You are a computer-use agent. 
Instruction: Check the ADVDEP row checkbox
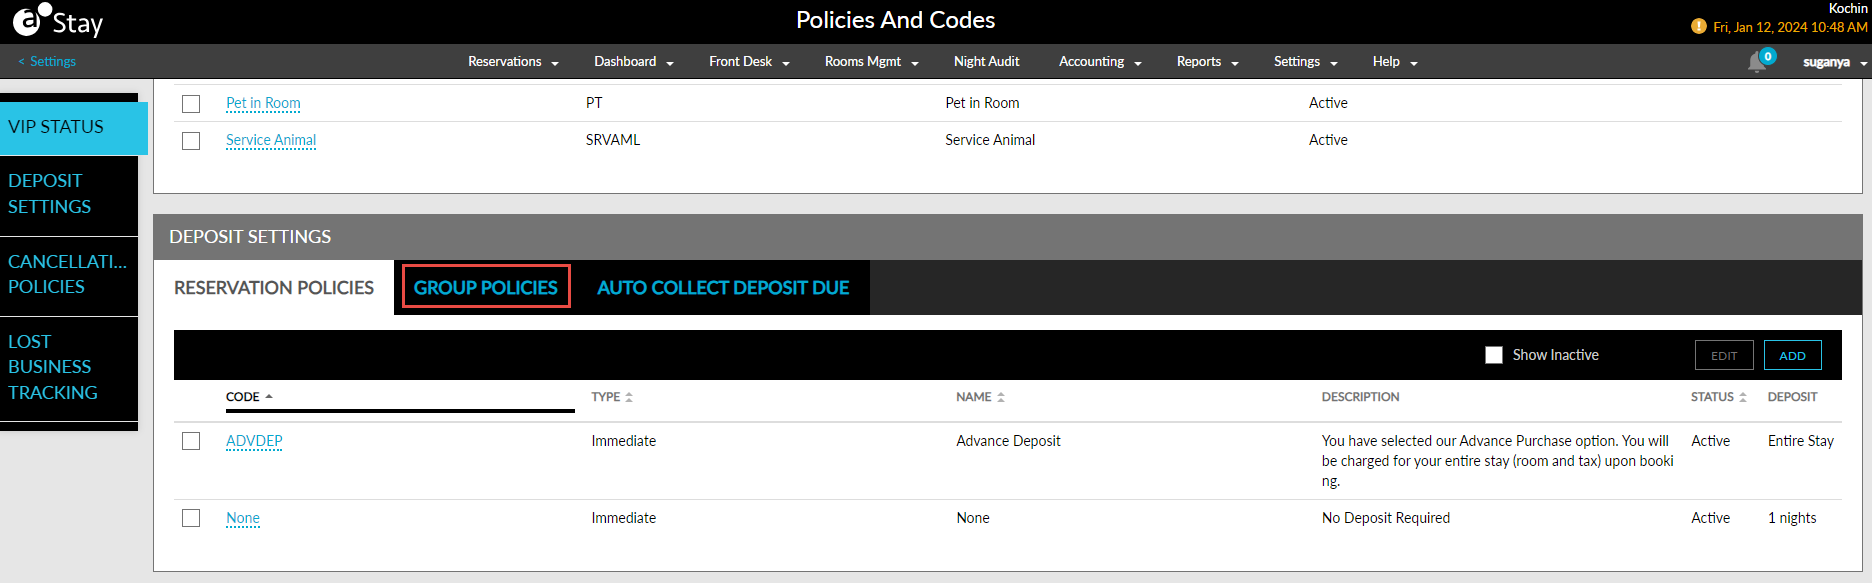pyautogui.click(x=191, y=441)
